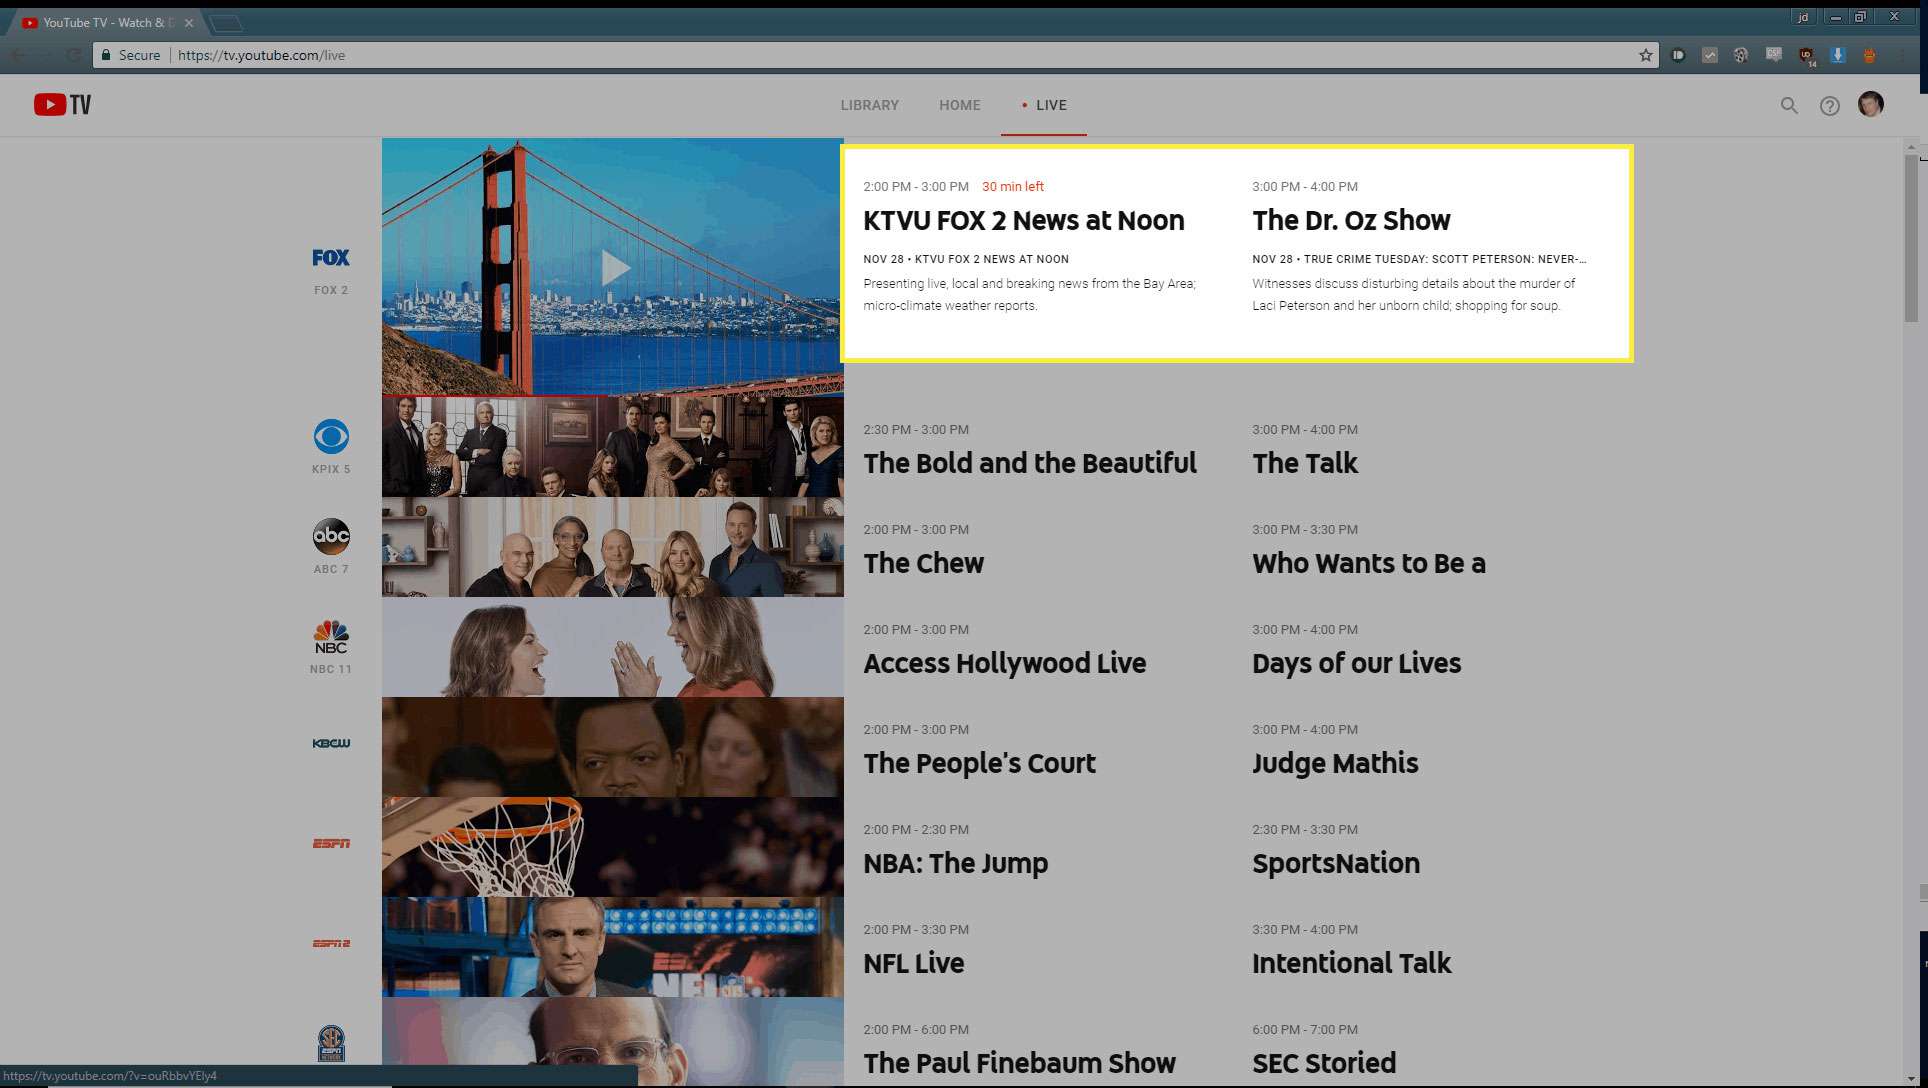
Task: Open The Chew listing
Action: click(x=923, y=563)
